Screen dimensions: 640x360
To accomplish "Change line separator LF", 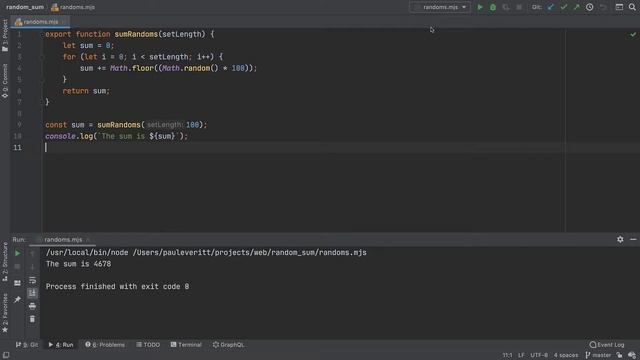I will point(521,356).
